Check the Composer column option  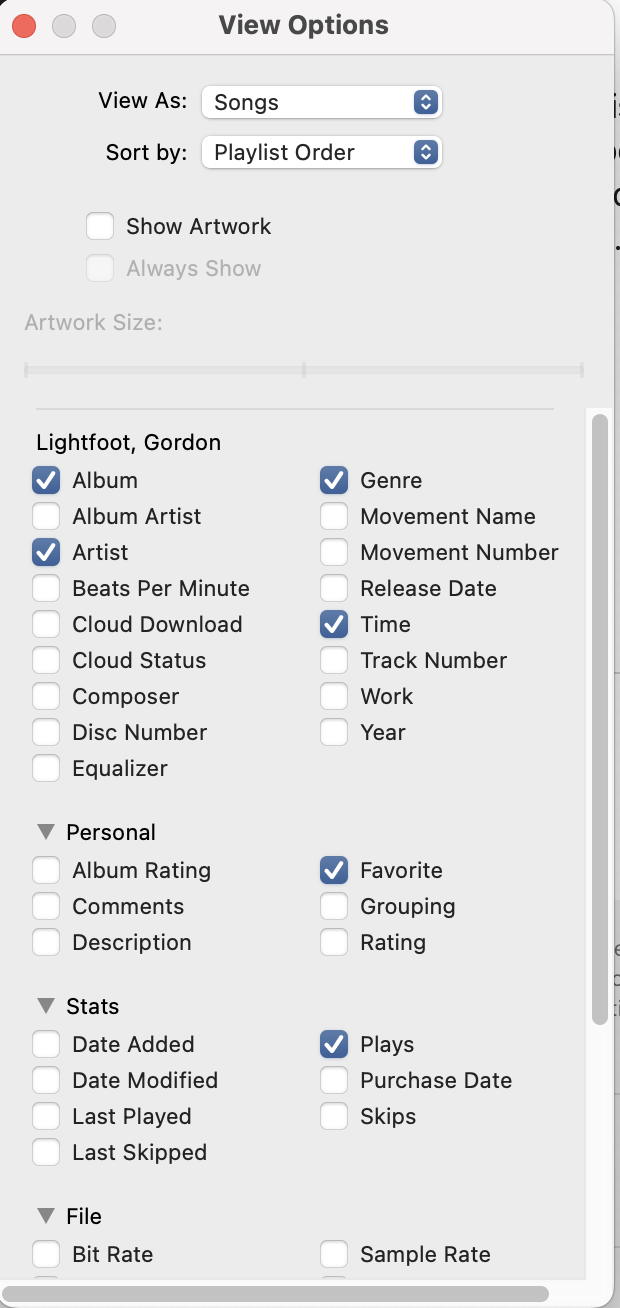pyautogui.click(x=46, y=696)
